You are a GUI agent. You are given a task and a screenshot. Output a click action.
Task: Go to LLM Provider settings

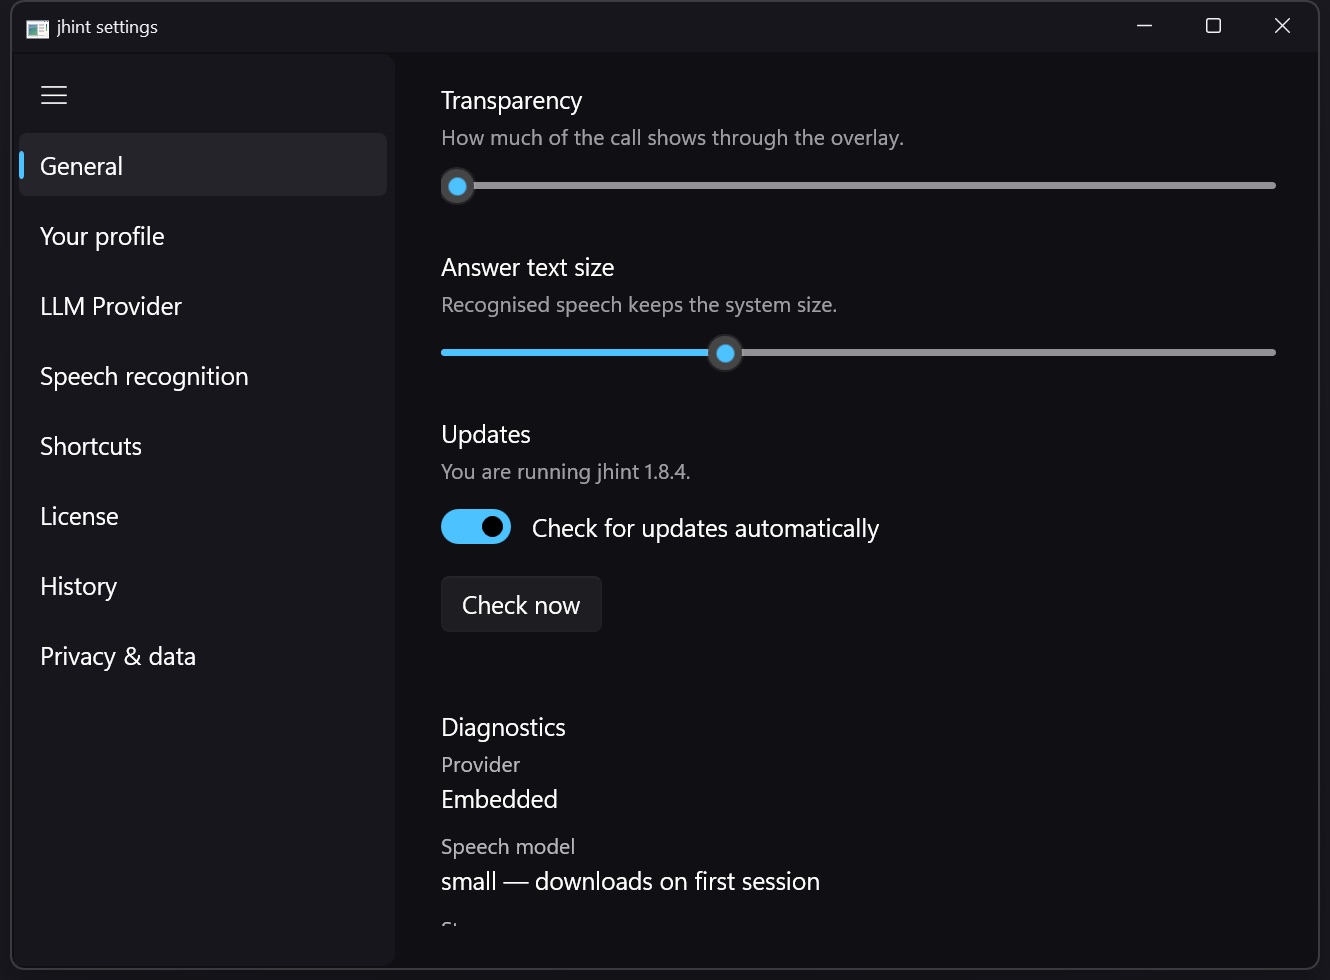pos(203,306)
